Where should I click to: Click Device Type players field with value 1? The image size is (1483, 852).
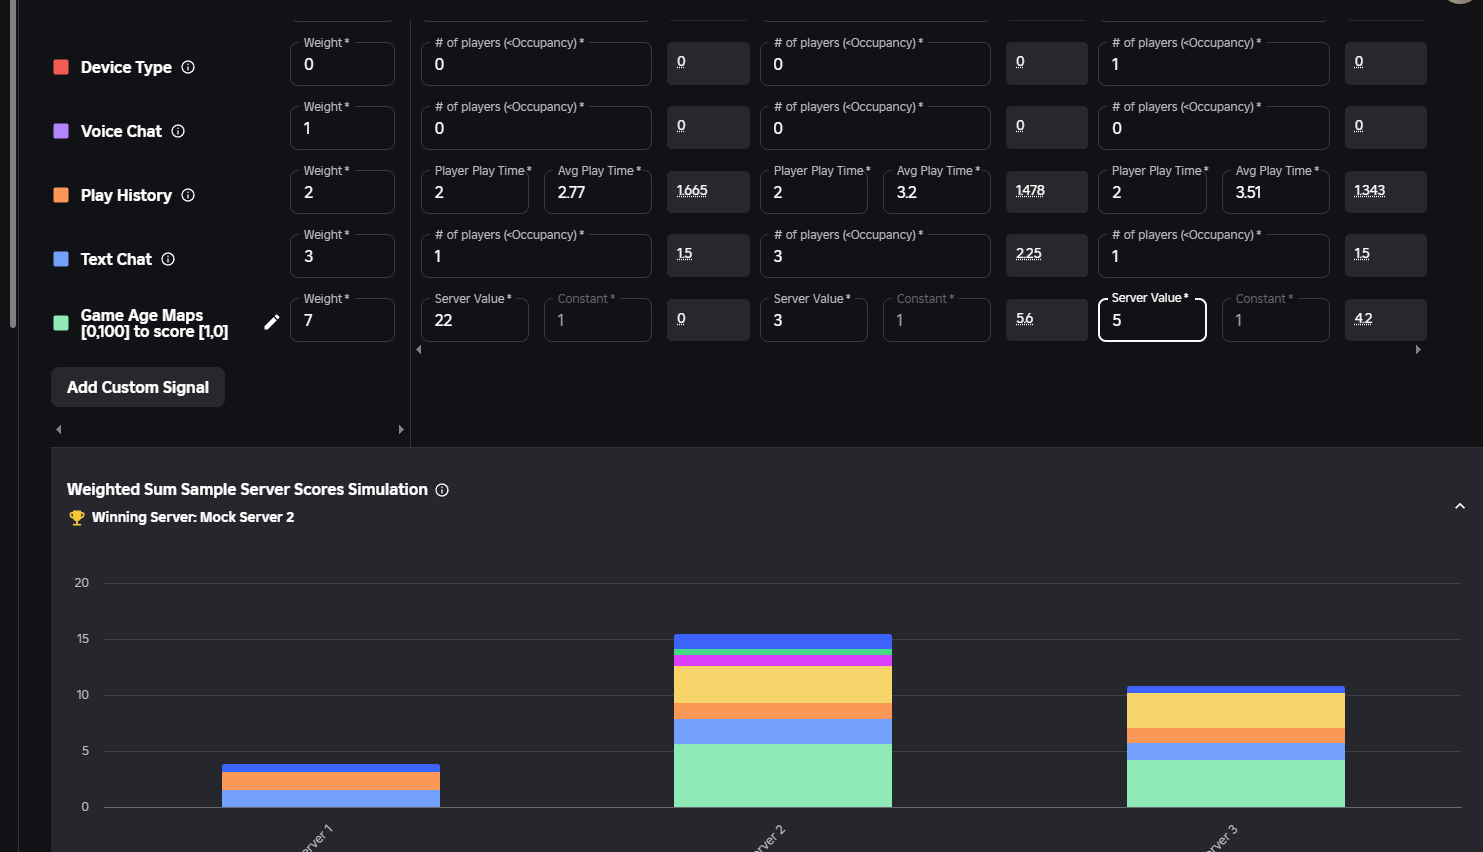click(1214, 64)
